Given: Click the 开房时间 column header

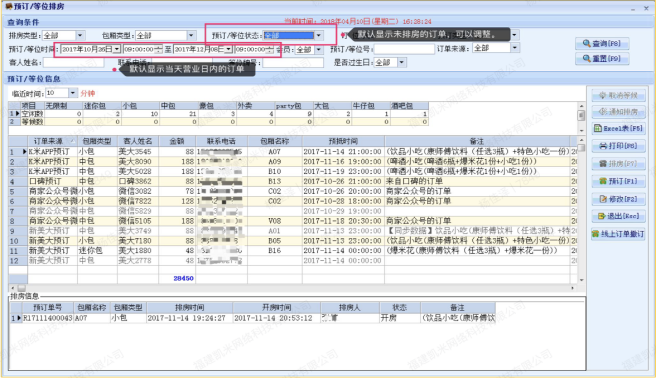Looking at the screenshot, I should pos(277,308).
